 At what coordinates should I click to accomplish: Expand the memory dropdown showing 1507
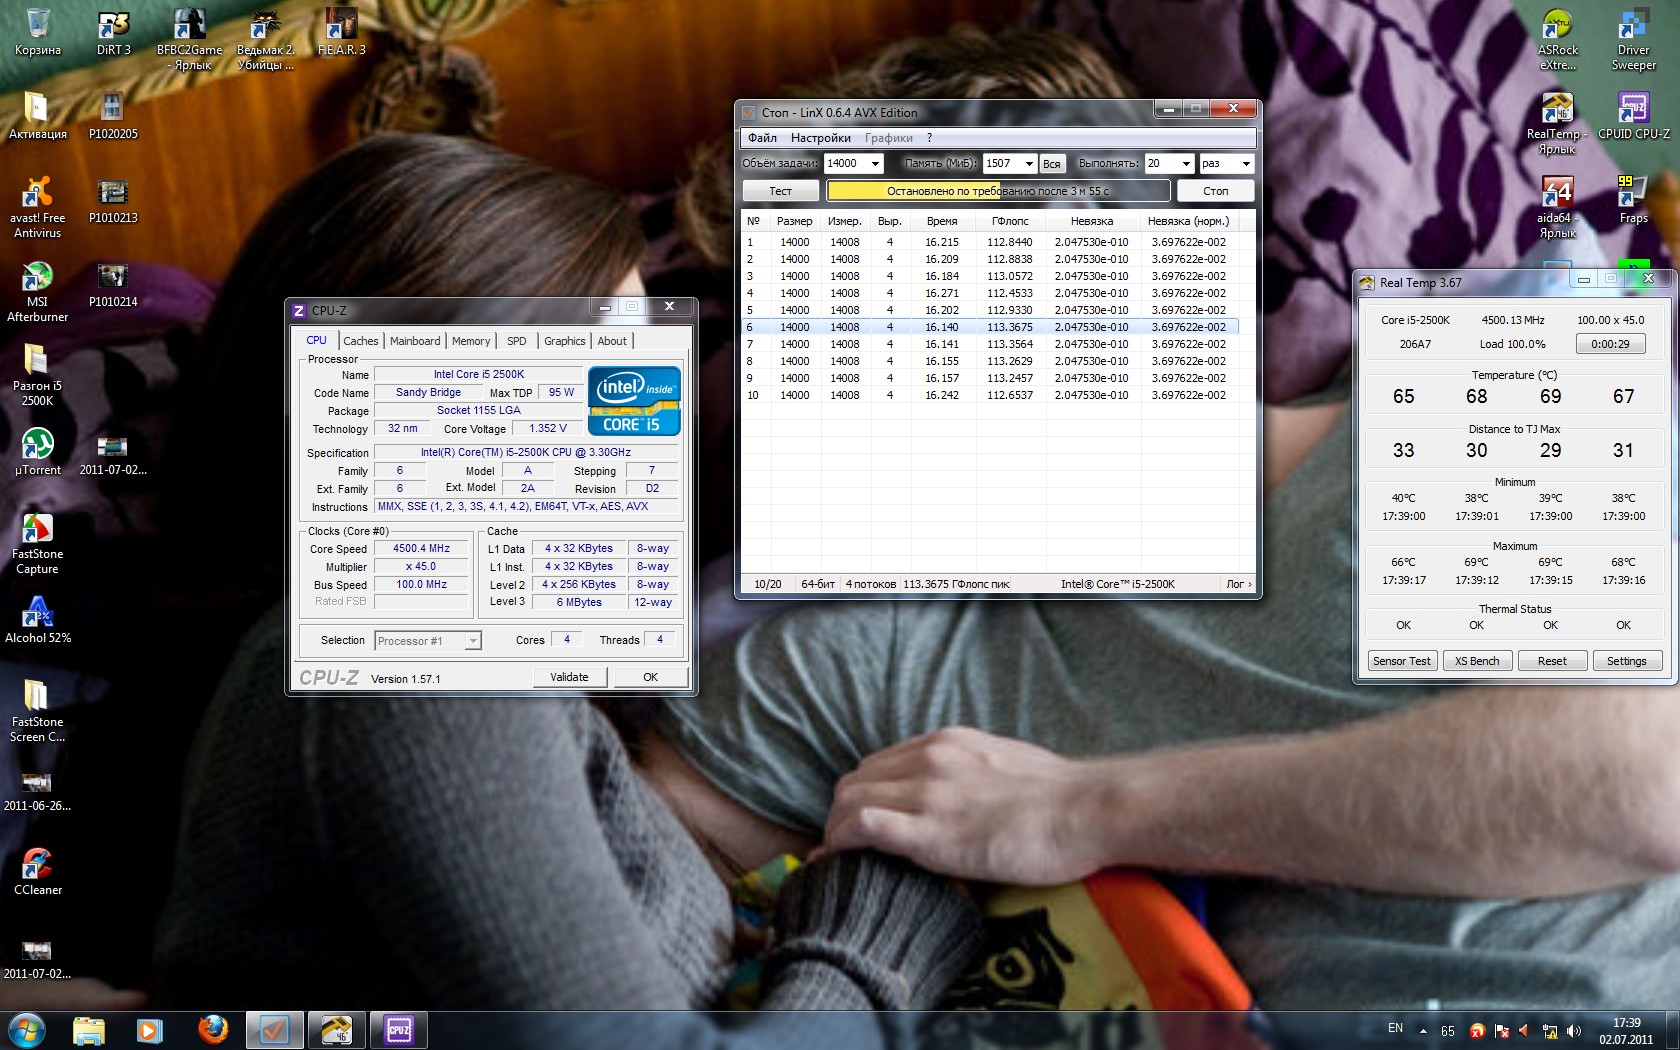coord(1029,164)
